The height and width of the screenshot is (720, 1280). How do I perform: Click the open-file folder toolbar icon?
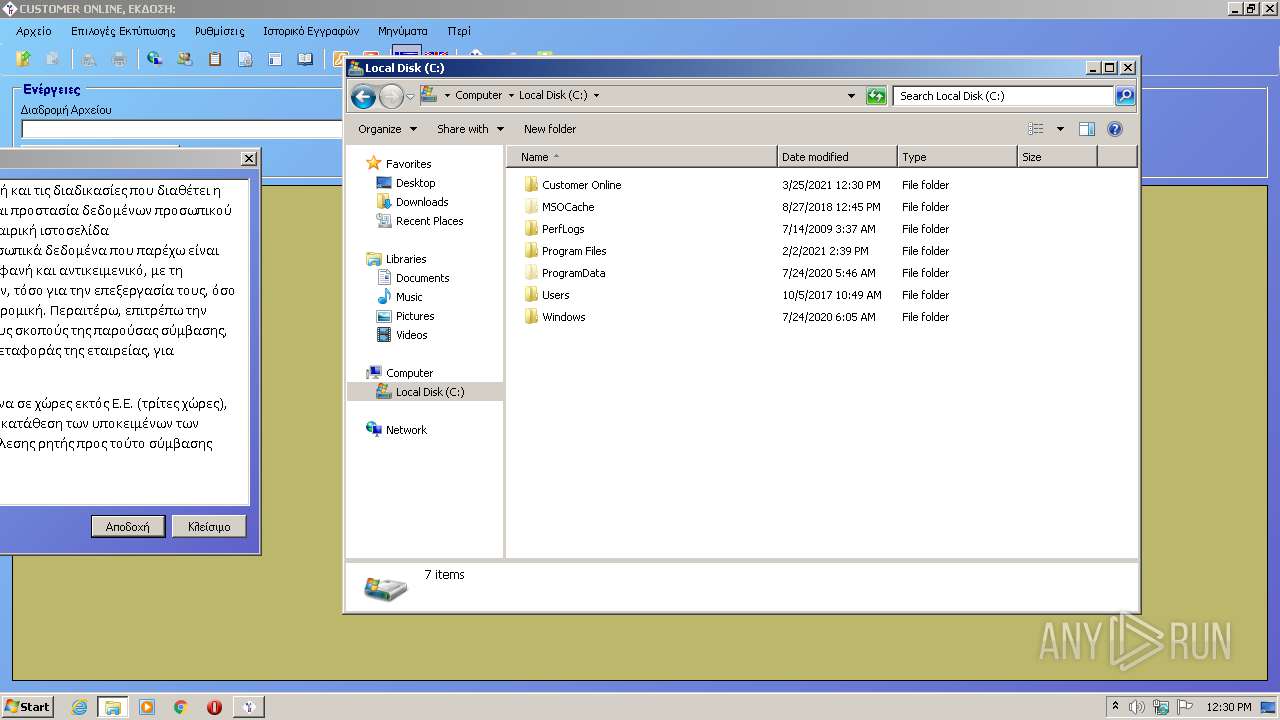[x=24, y=59]
